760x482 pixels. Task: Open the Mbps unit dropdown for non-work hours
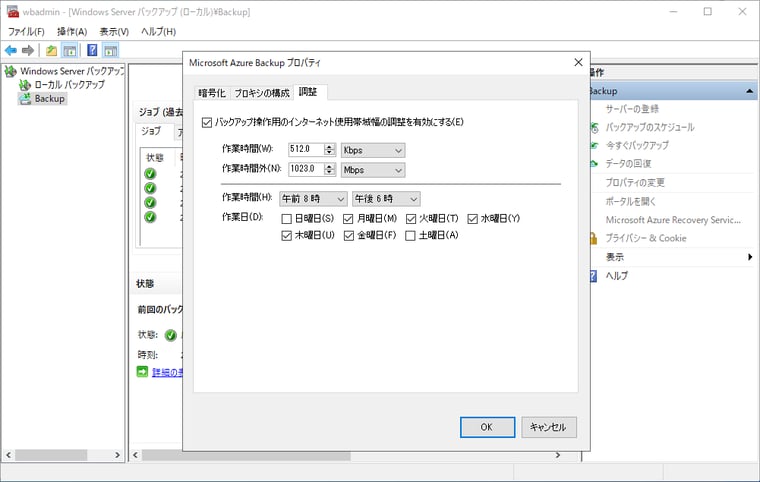click(x=373, y=170)
